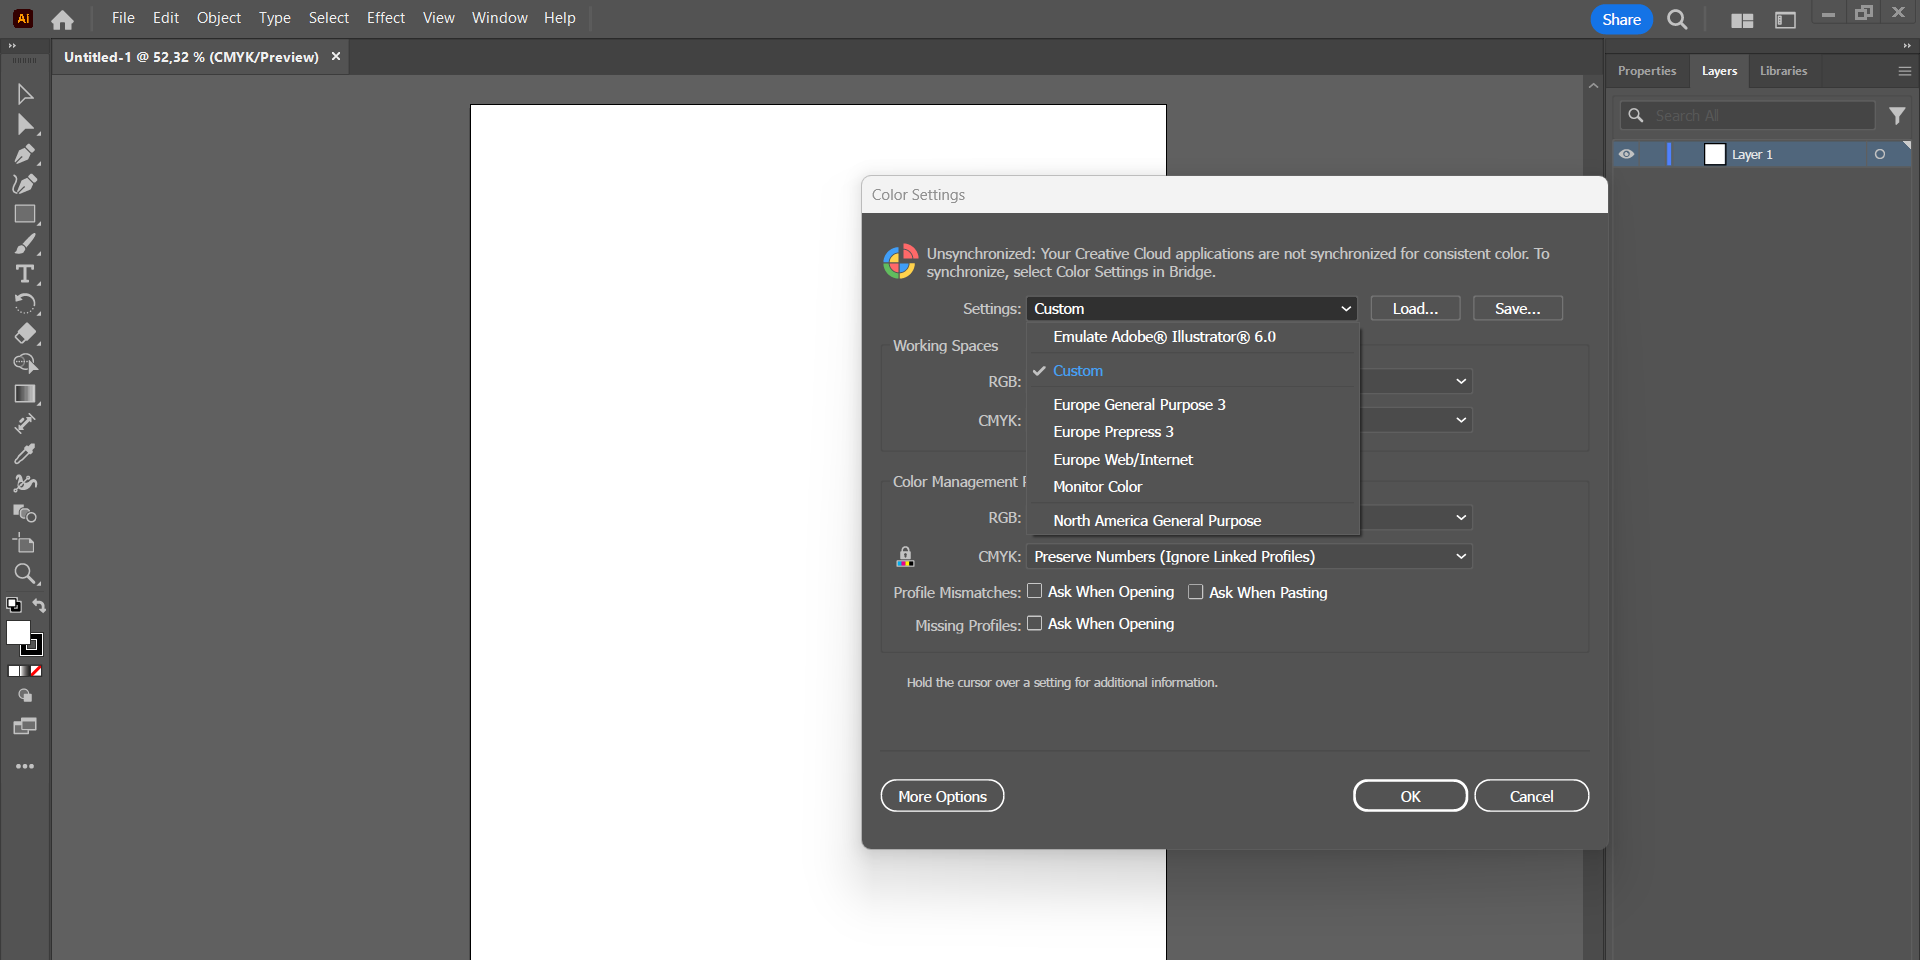Image resolution: width=1920 pixels, height=960 pixels.
Task: Open Edit Toolbar three dots
Action: (x=25, y=766)
